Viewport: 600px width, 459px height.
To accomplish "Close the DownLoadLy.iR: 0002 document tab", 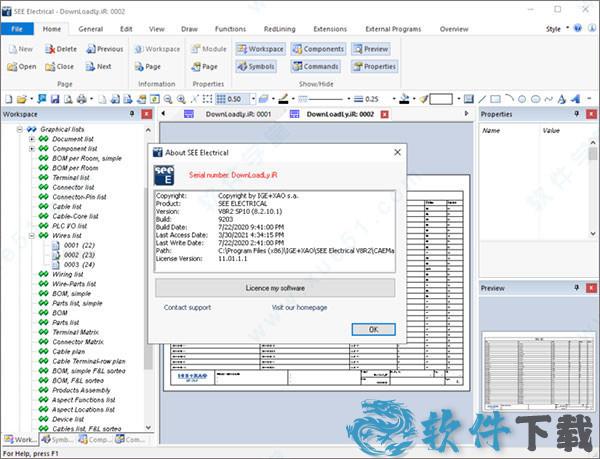I will 385,114.
